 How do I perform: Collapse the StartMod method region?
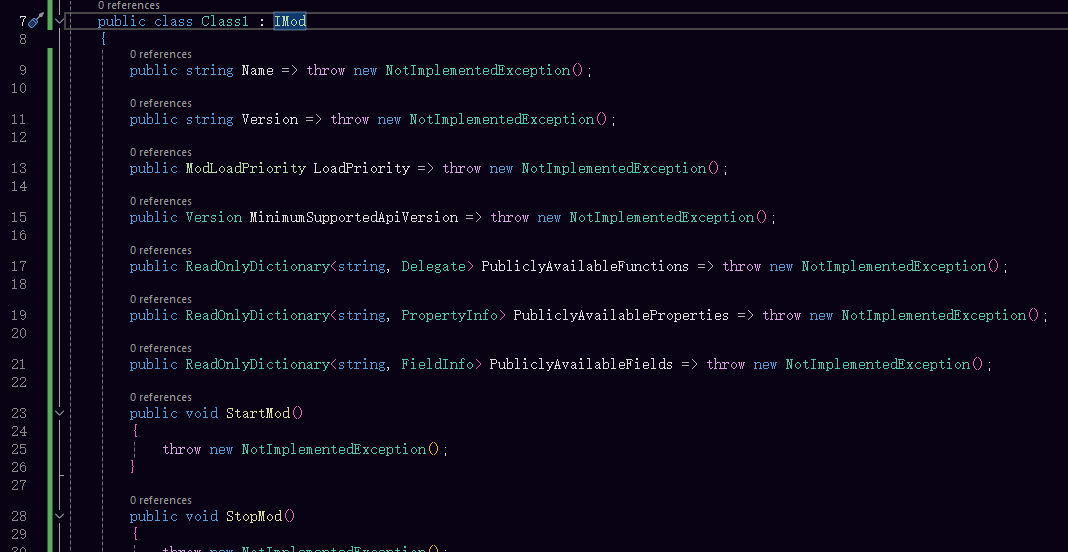click(x=59, y=413)
